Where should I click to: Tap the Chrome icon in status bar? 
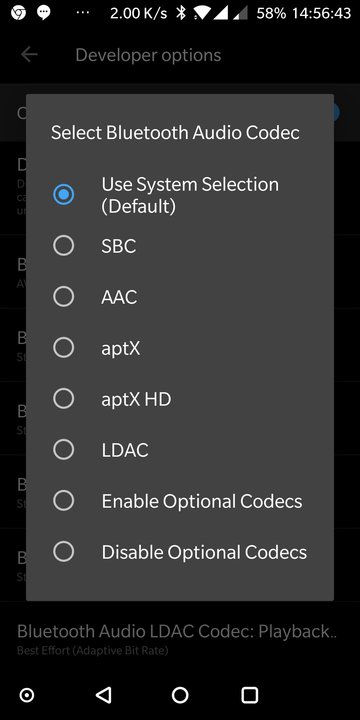click(x=18, y=13)
